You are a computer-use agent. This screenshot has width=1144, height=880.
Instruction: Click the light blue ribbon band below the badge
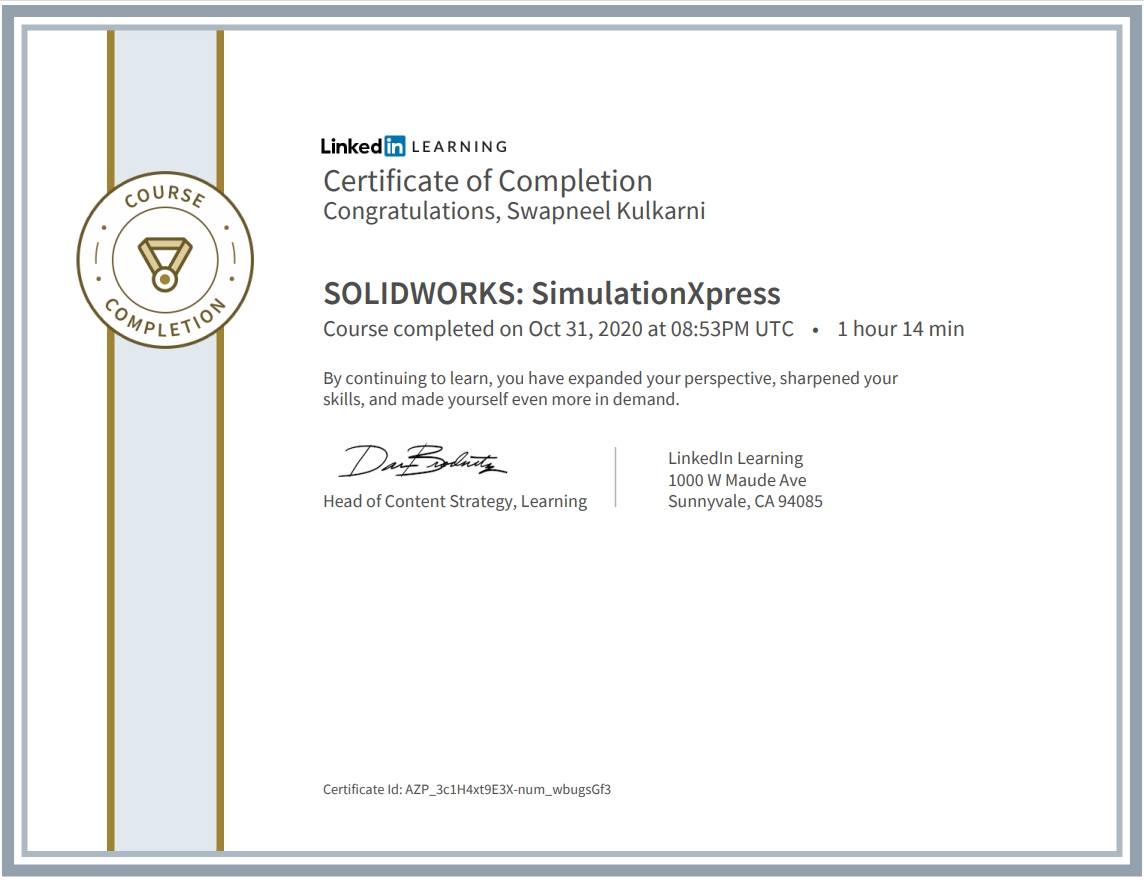click(165, 600)
